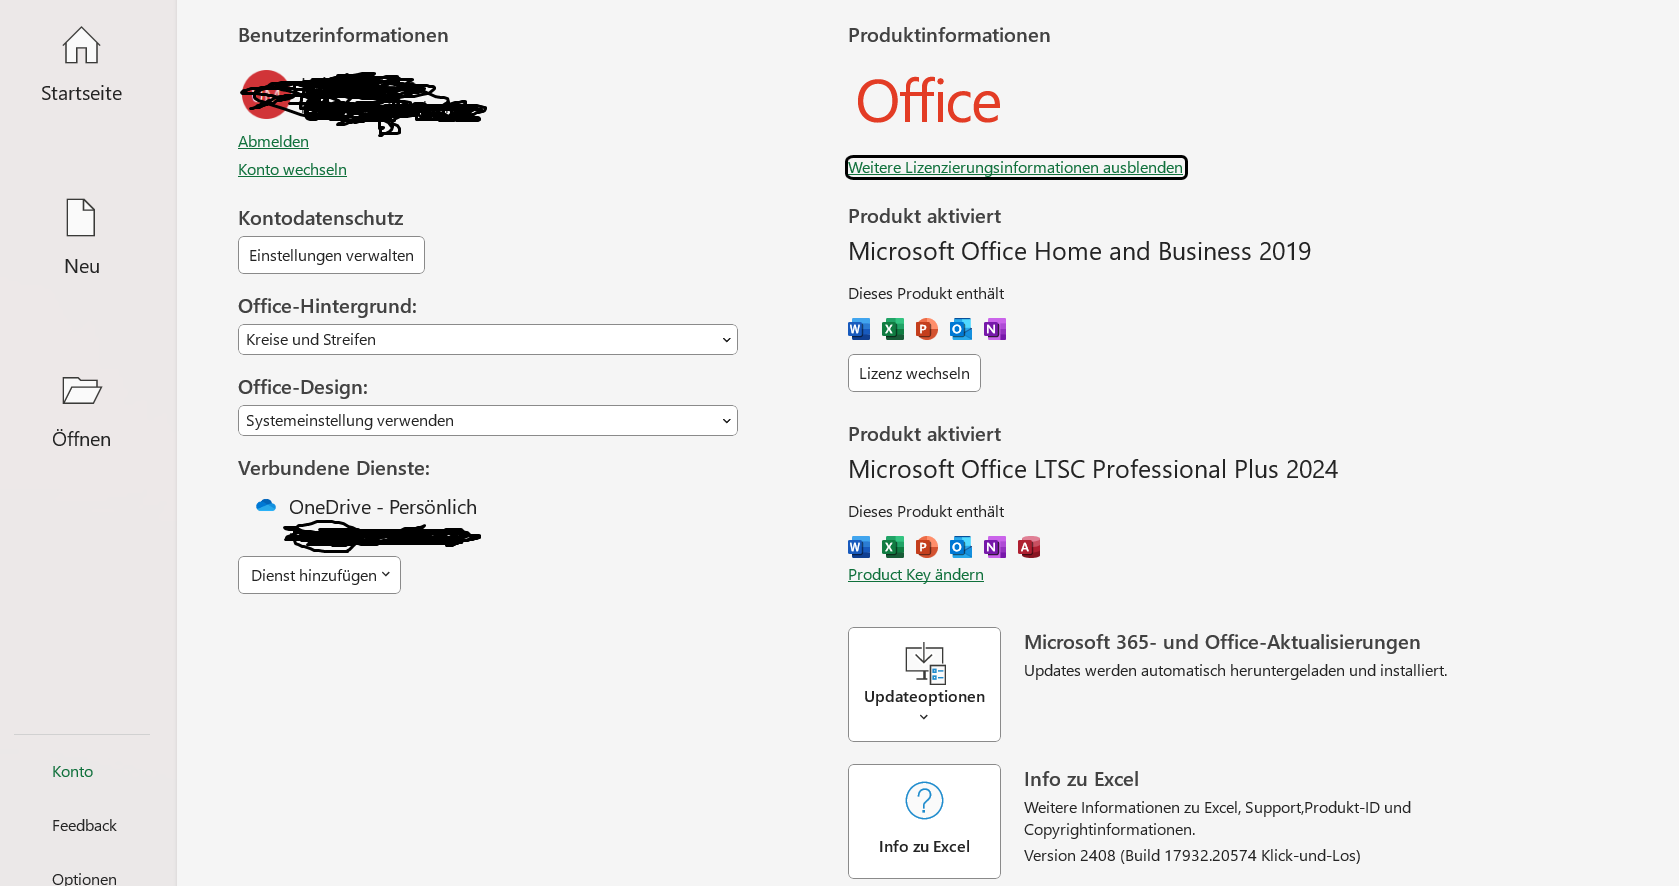Click the Abmelden link
The width and height of the screenshot is (1679, 886).
click(x=273, y=142)
